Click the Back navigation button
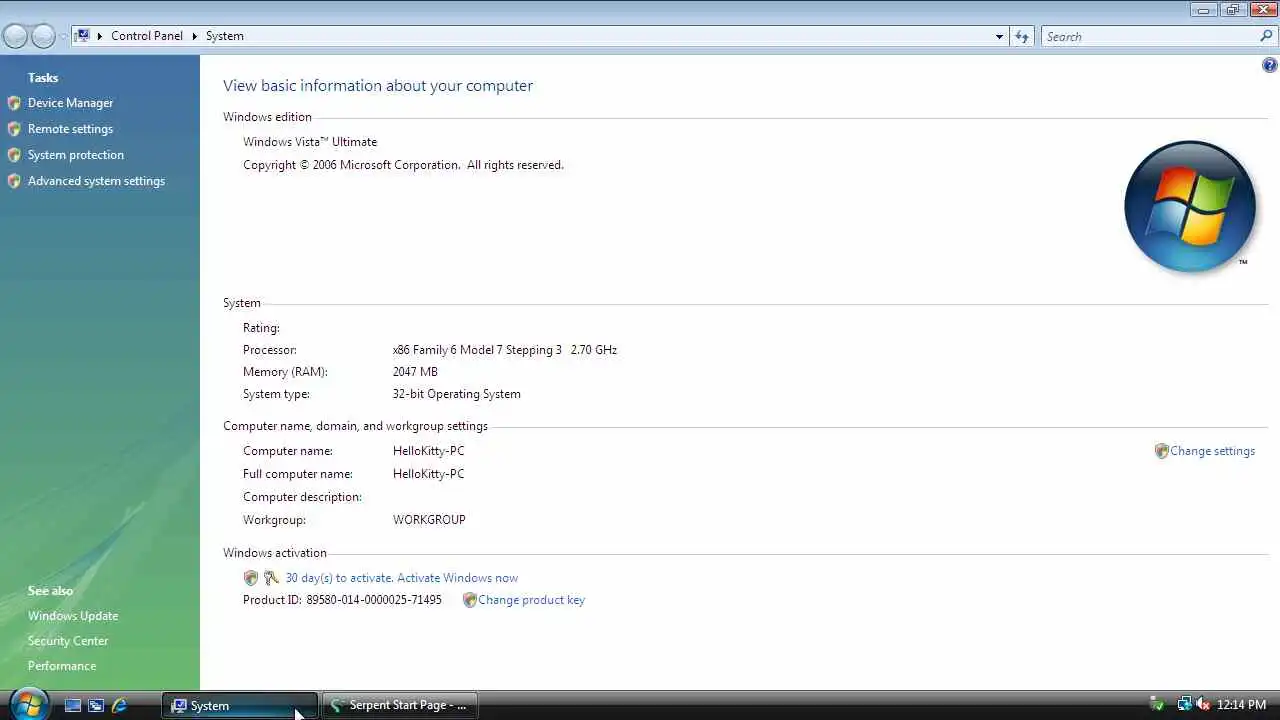Image resolution: width=1280 pixels, height=720 pixels. point(15,37)
